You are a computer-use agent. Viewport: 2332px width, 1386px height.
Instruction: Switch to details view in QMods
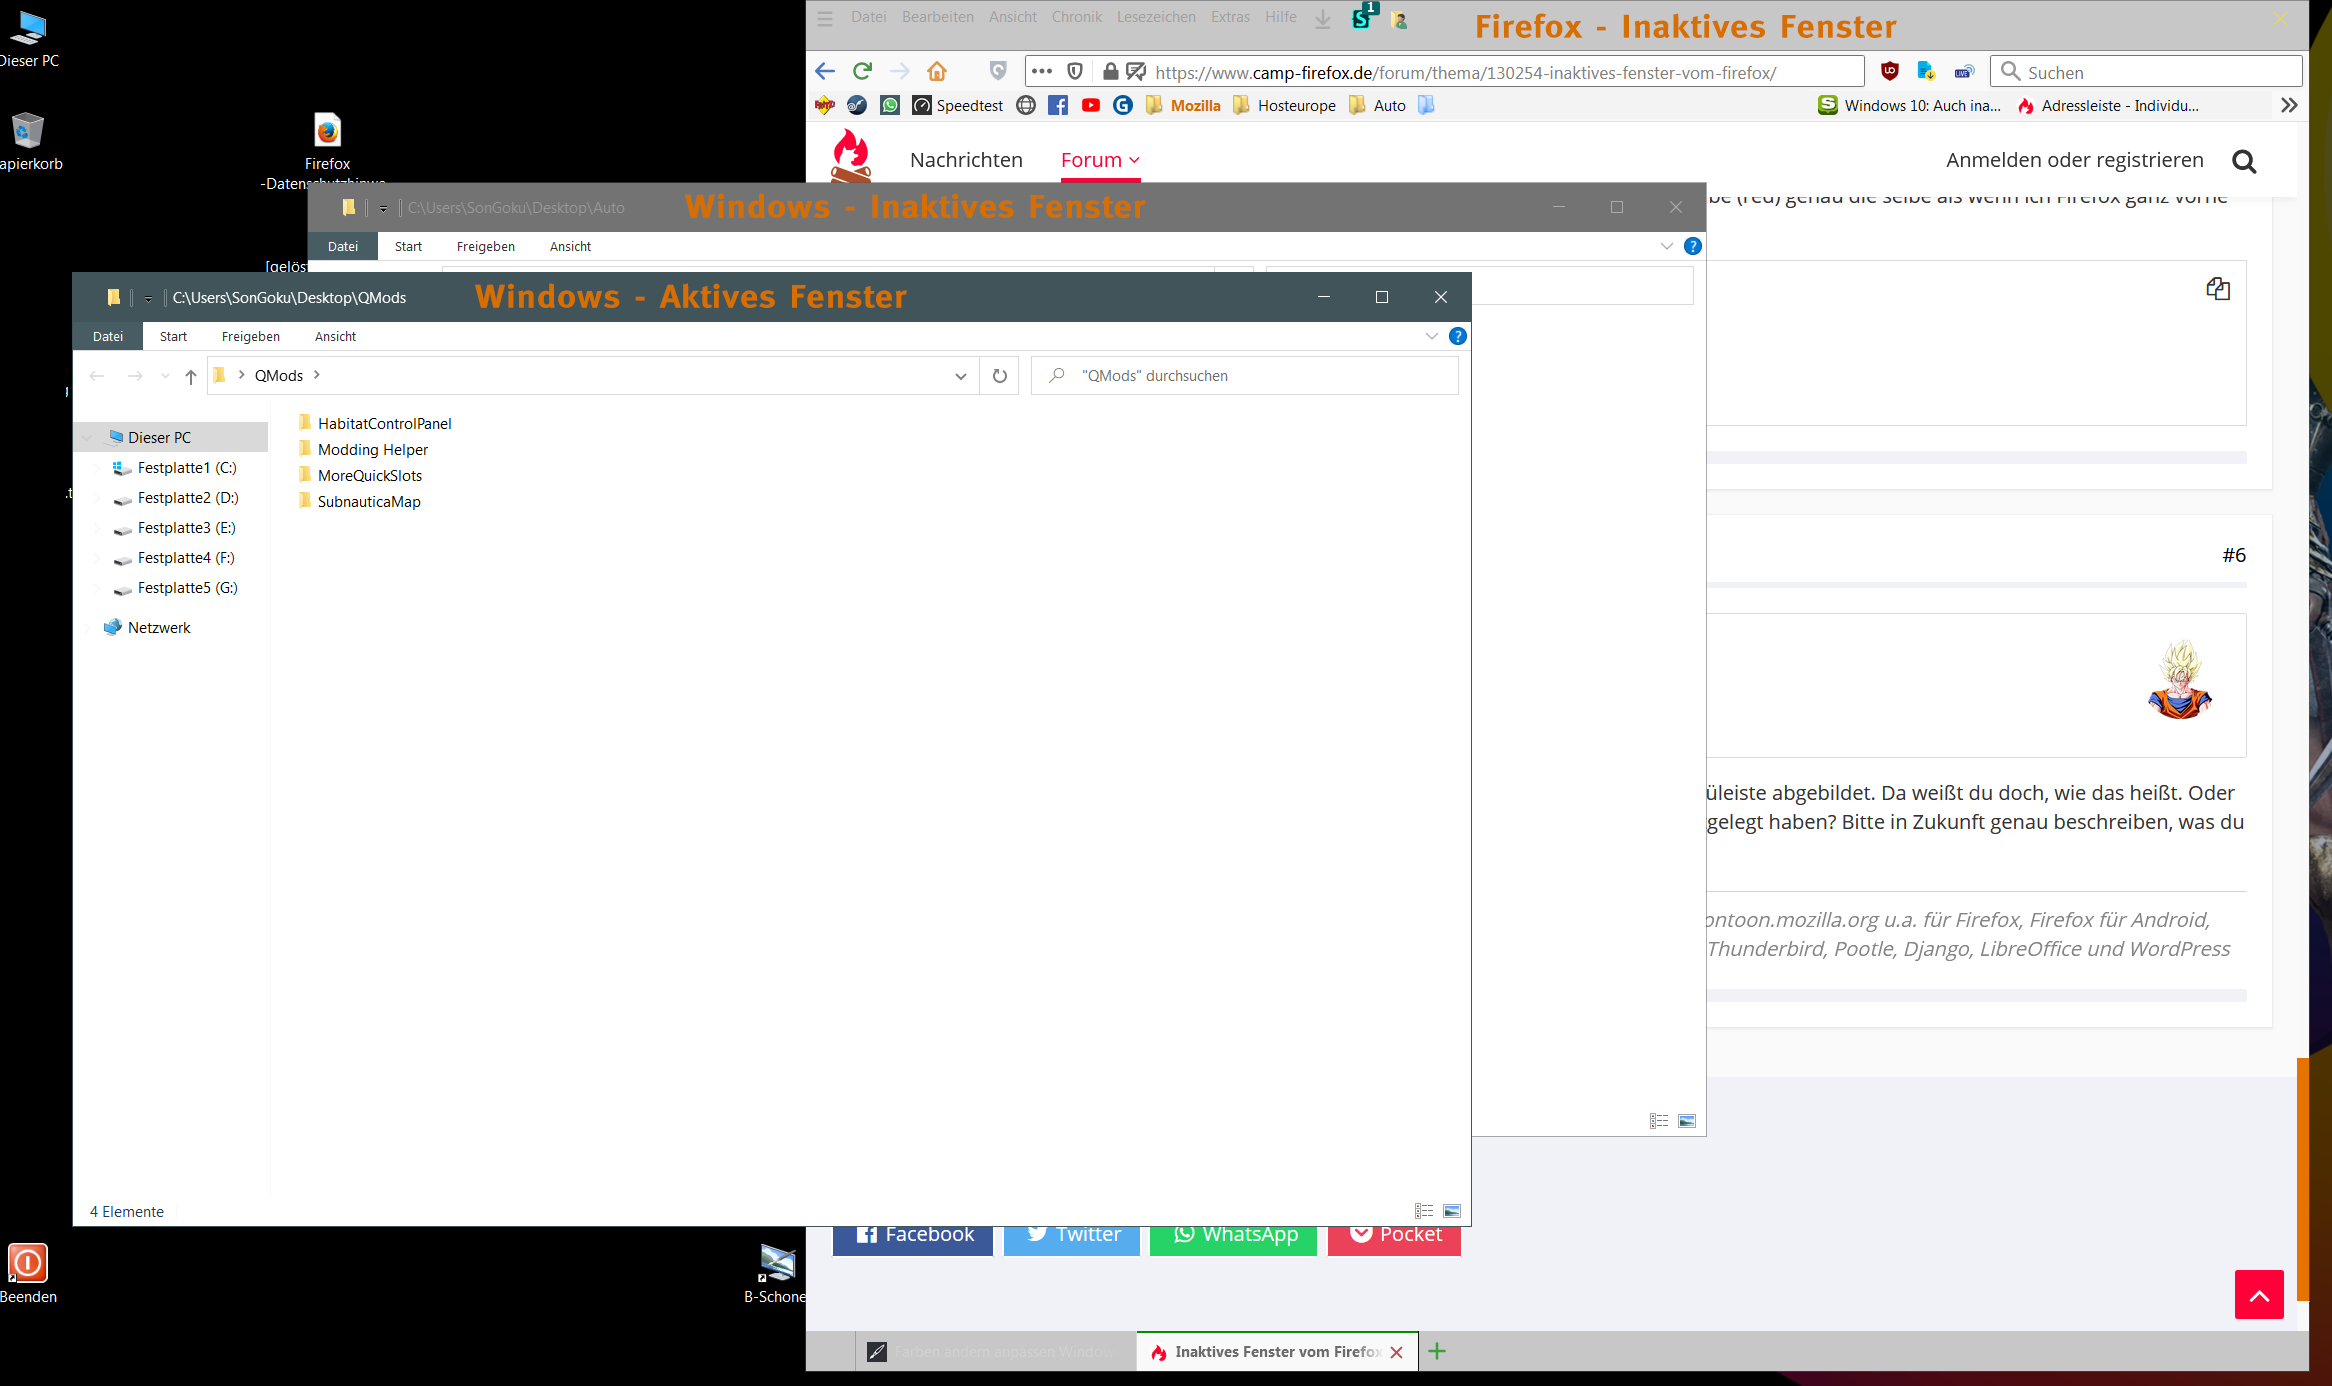pos(1424,1211)
